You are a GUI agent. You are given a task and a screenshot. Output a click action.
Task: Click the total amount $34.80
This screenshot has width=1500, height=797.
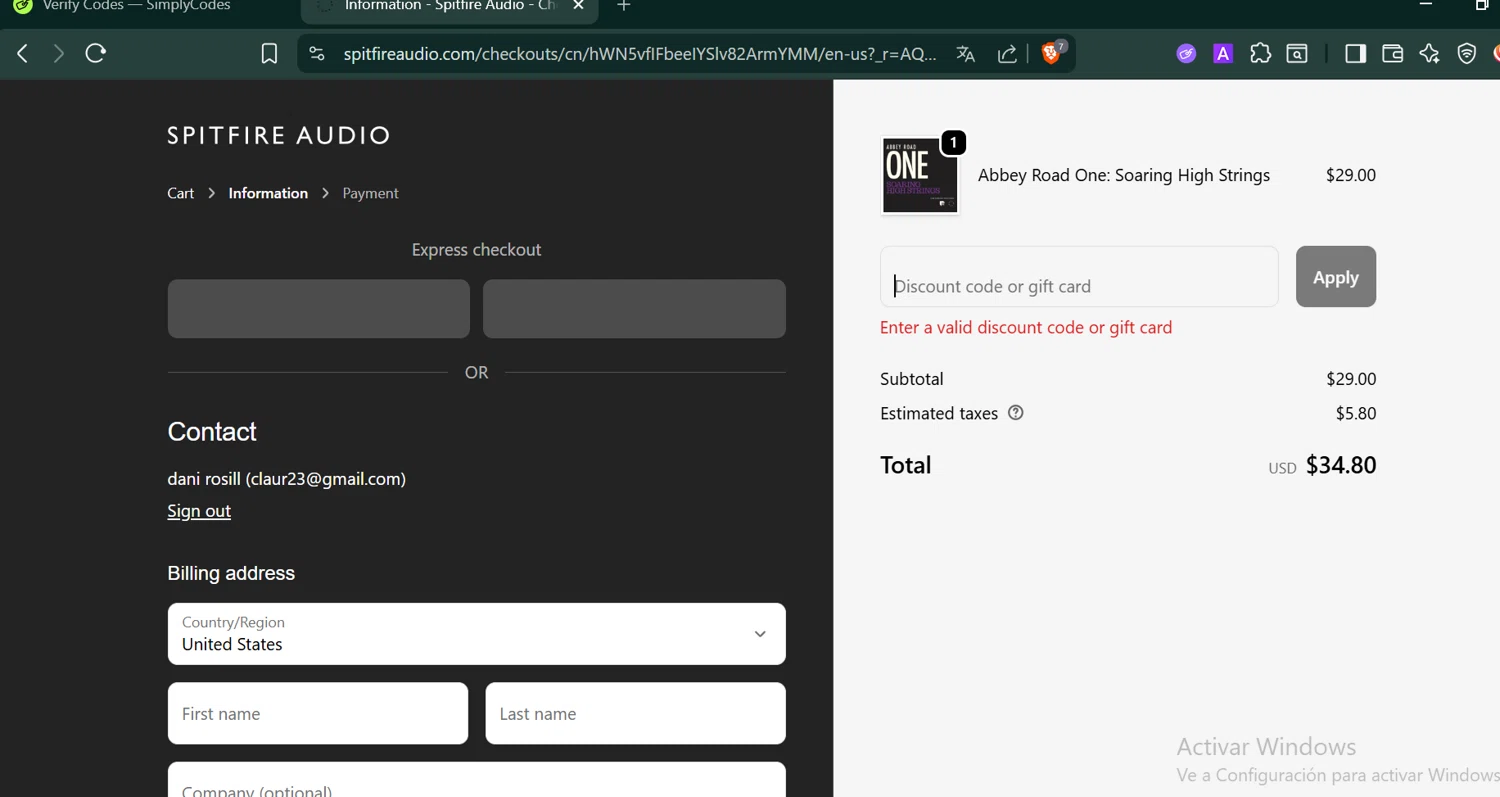click(x=1341, y=465)
